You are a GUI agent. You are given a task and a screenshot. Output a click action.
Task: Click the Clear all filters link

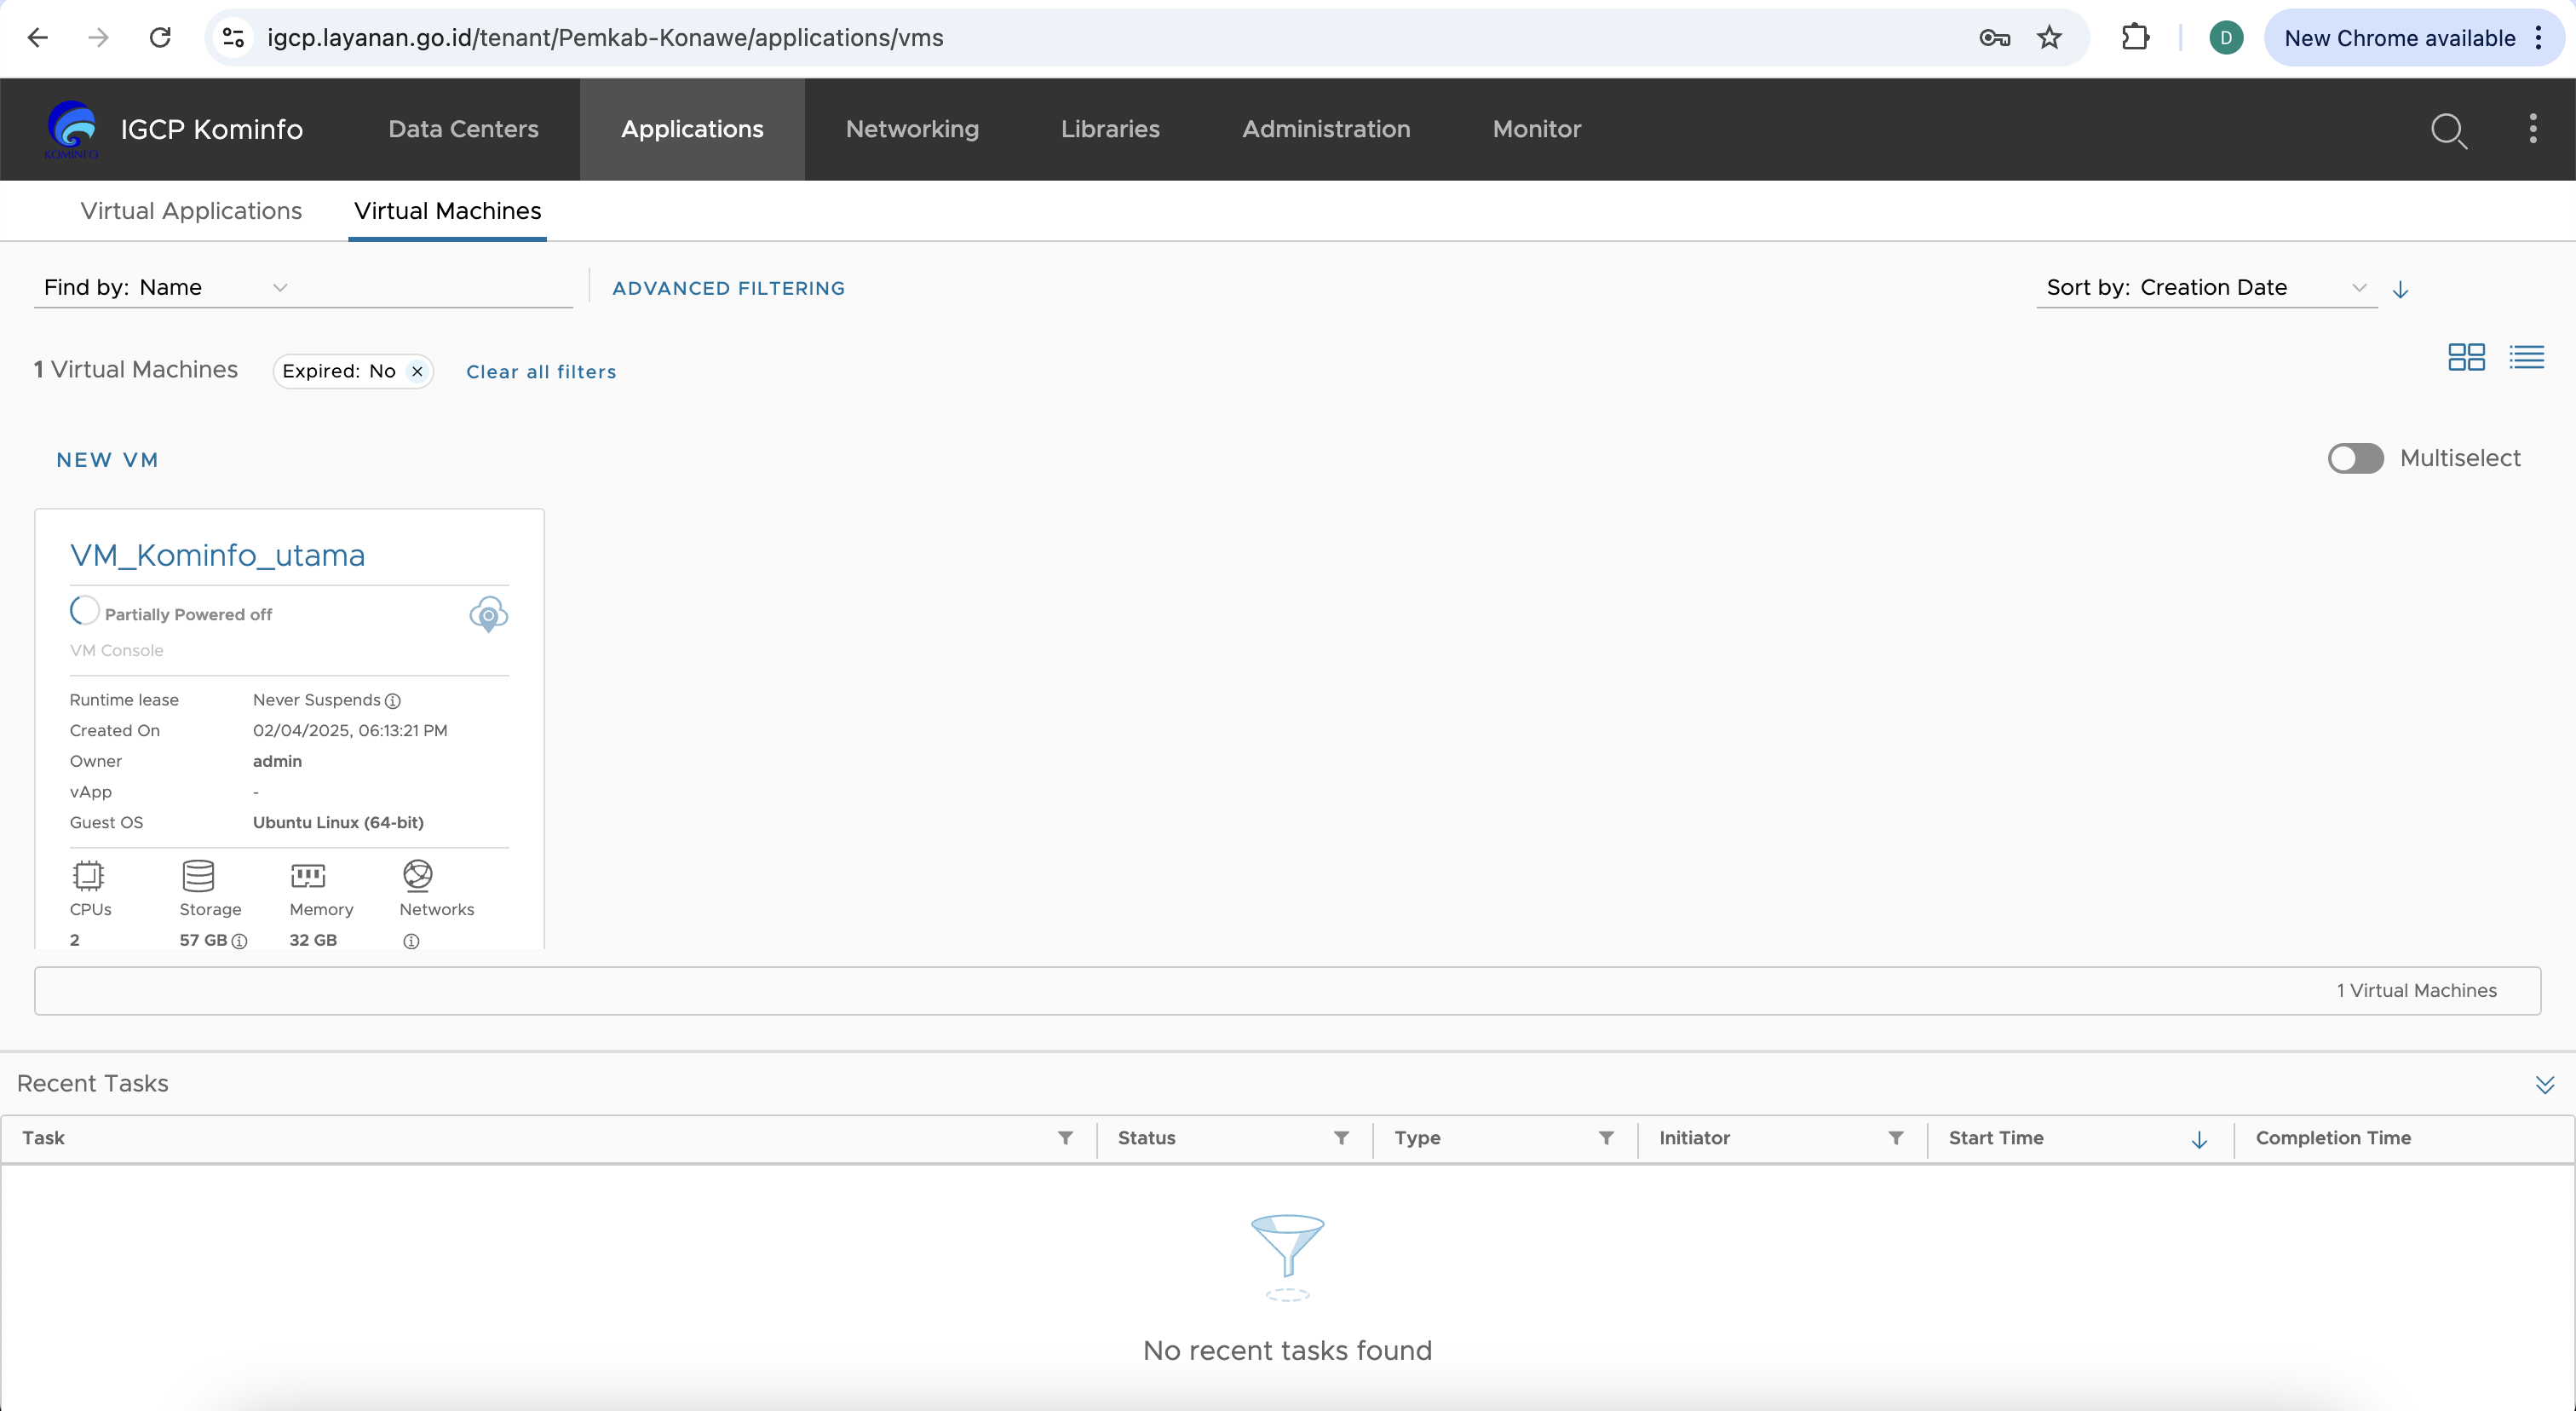[x=541, y=372]
